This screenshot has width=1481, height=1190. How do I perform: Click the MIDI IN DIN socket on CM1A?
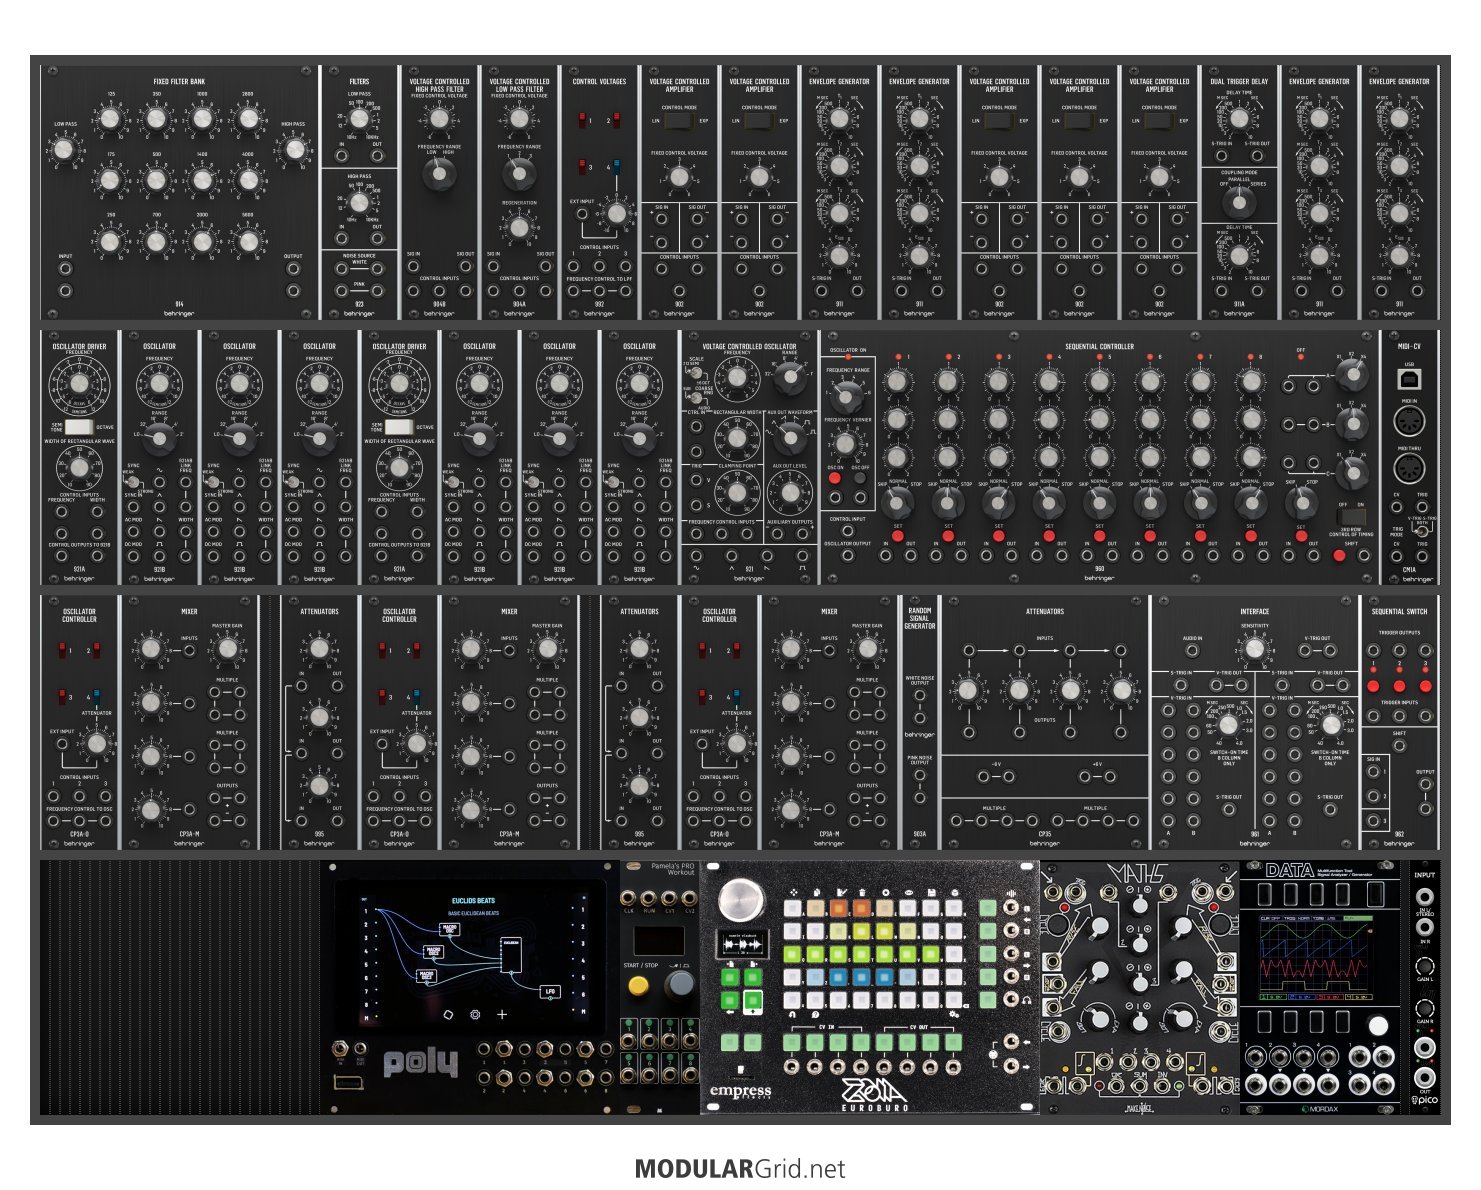(1409, 421)
